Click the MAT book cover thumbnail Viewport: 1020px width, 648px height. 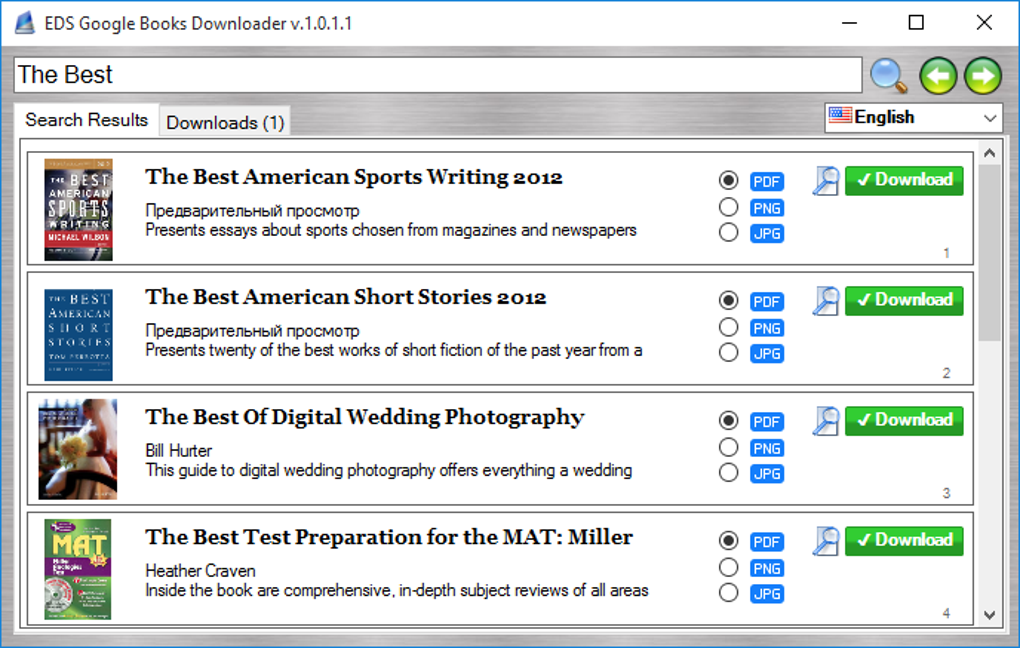pyautogui.click(x=77, y=569)
